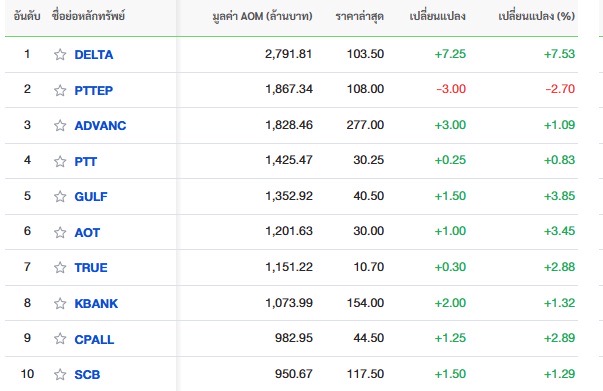Toggle CPALL favorite star

point(60,339)
